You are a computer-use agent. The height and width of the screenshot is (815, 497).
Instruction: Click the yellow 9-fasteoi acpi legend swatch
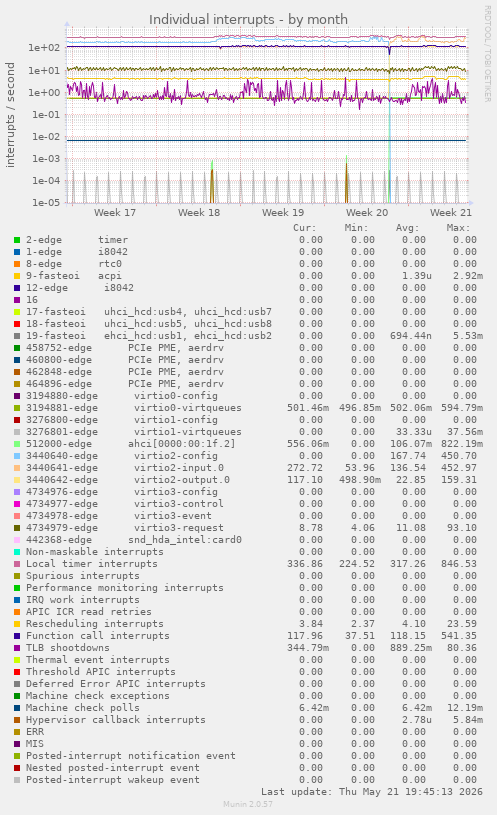[x=17, y=276]
